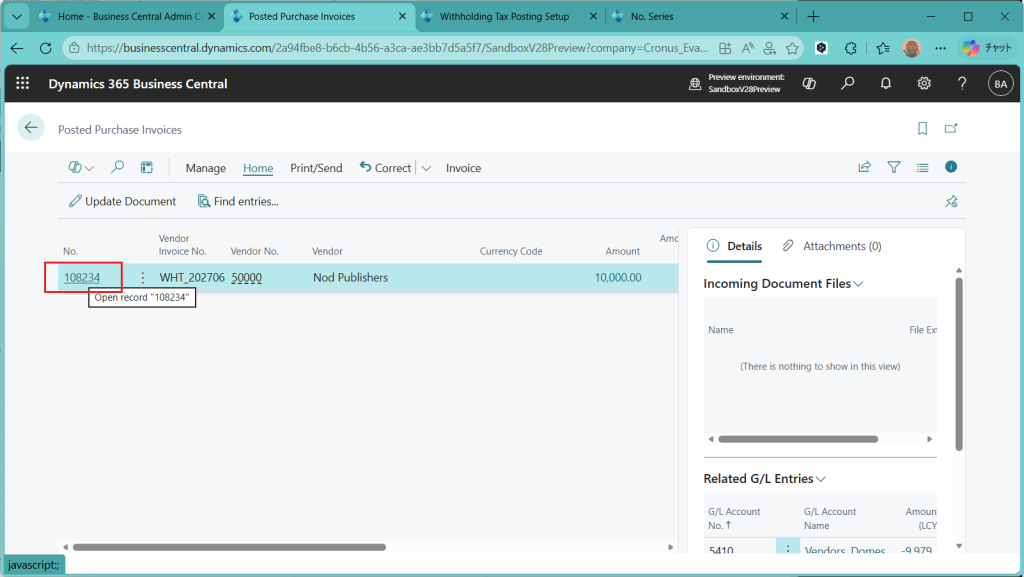
Task: Click the share icon in action bar
Action: pos(864,168)
